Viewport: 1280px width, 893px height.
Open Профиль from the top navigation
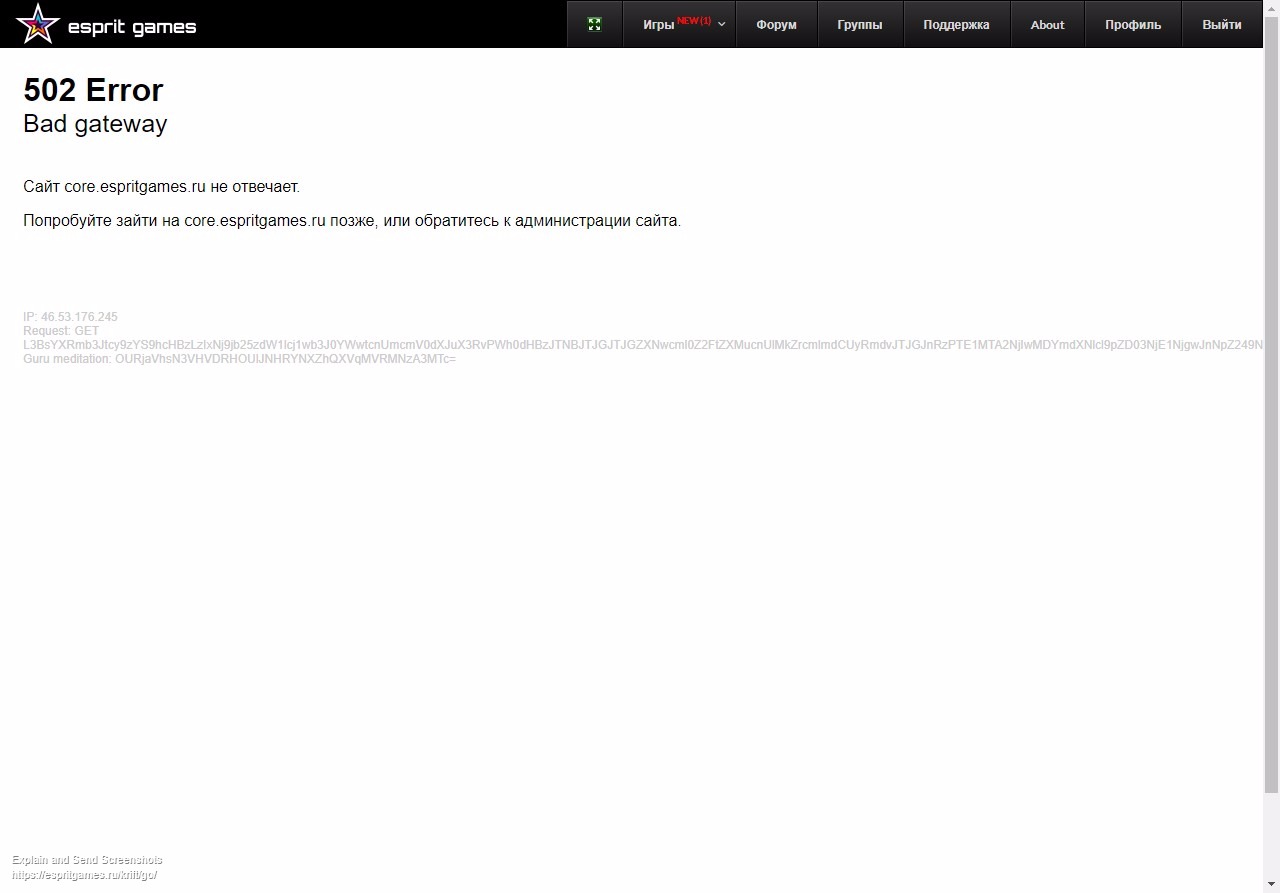tap(1133, 25)
